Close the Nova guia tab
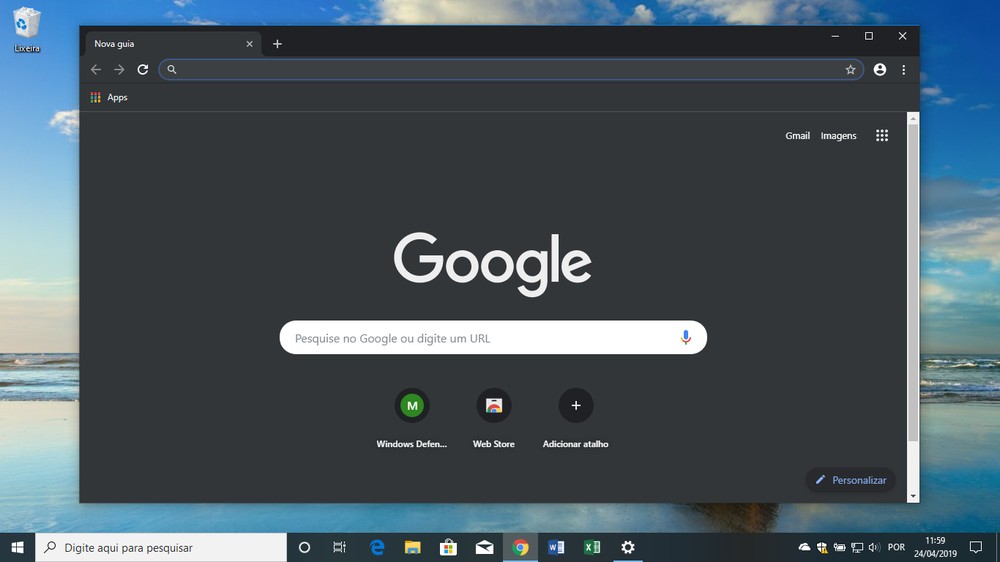This screenshot has height=562, width=1000. (249, 44)
